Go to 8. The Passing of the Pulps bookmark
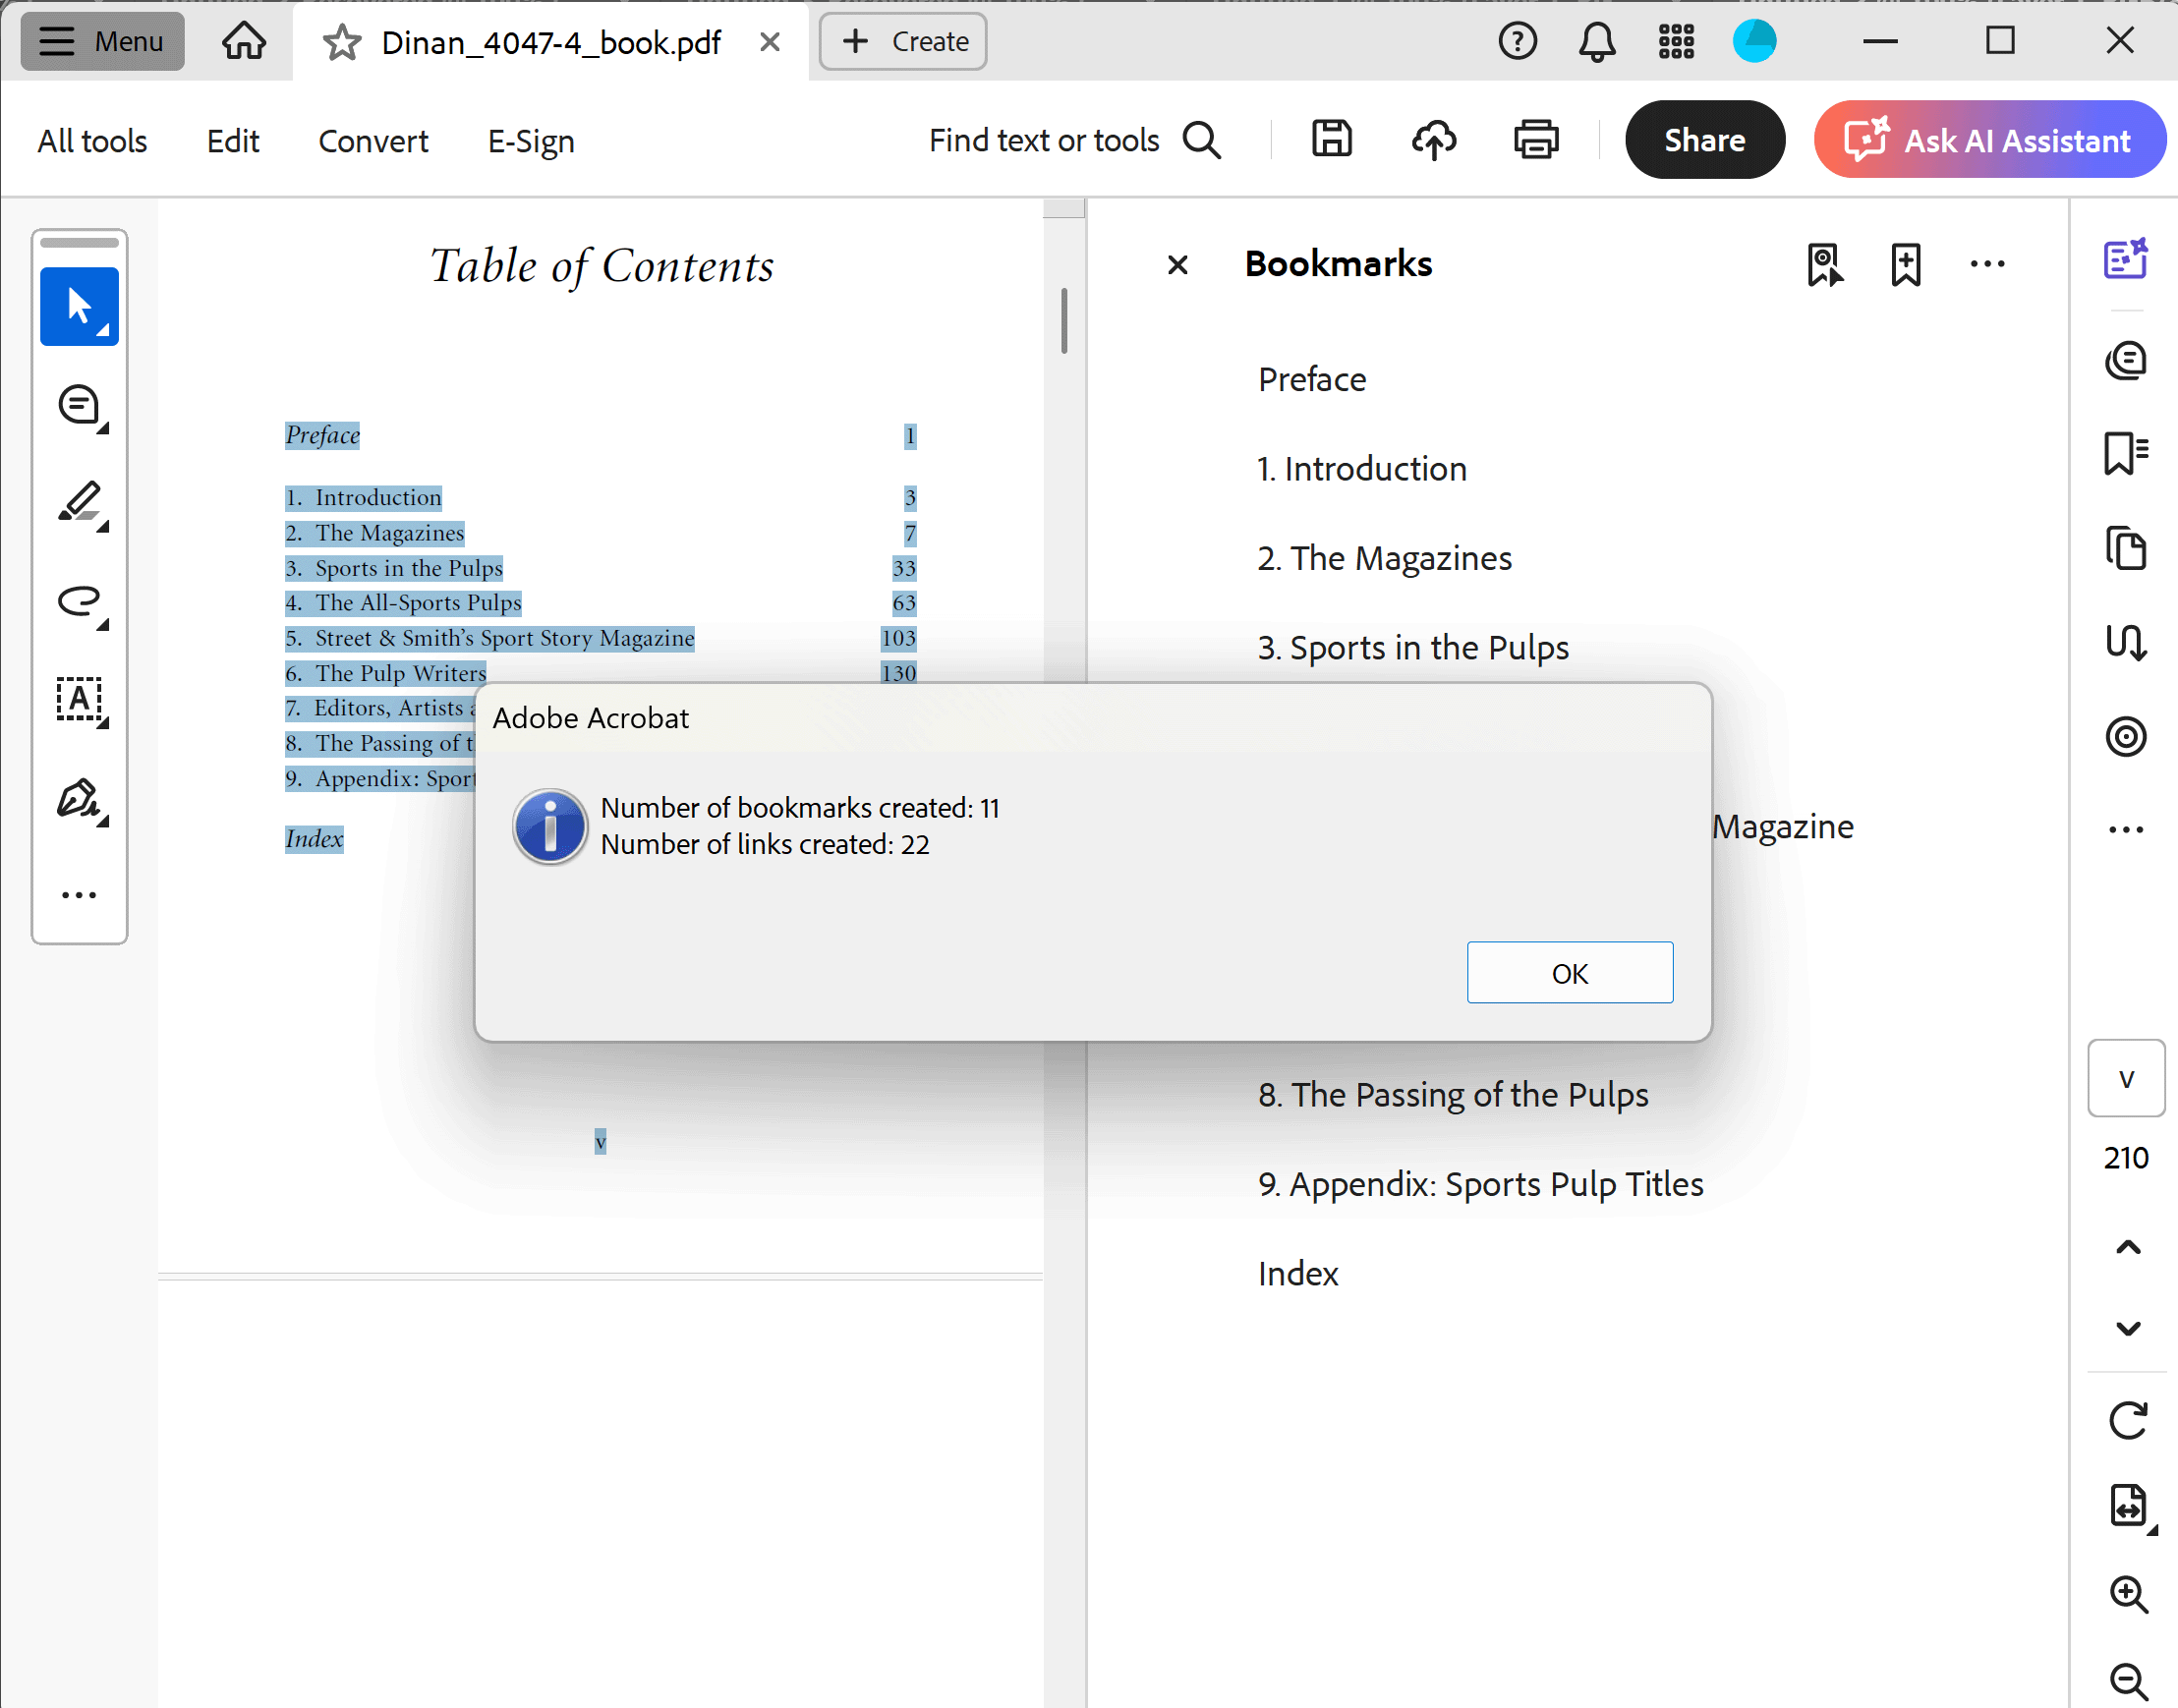 (1453, 1095)
